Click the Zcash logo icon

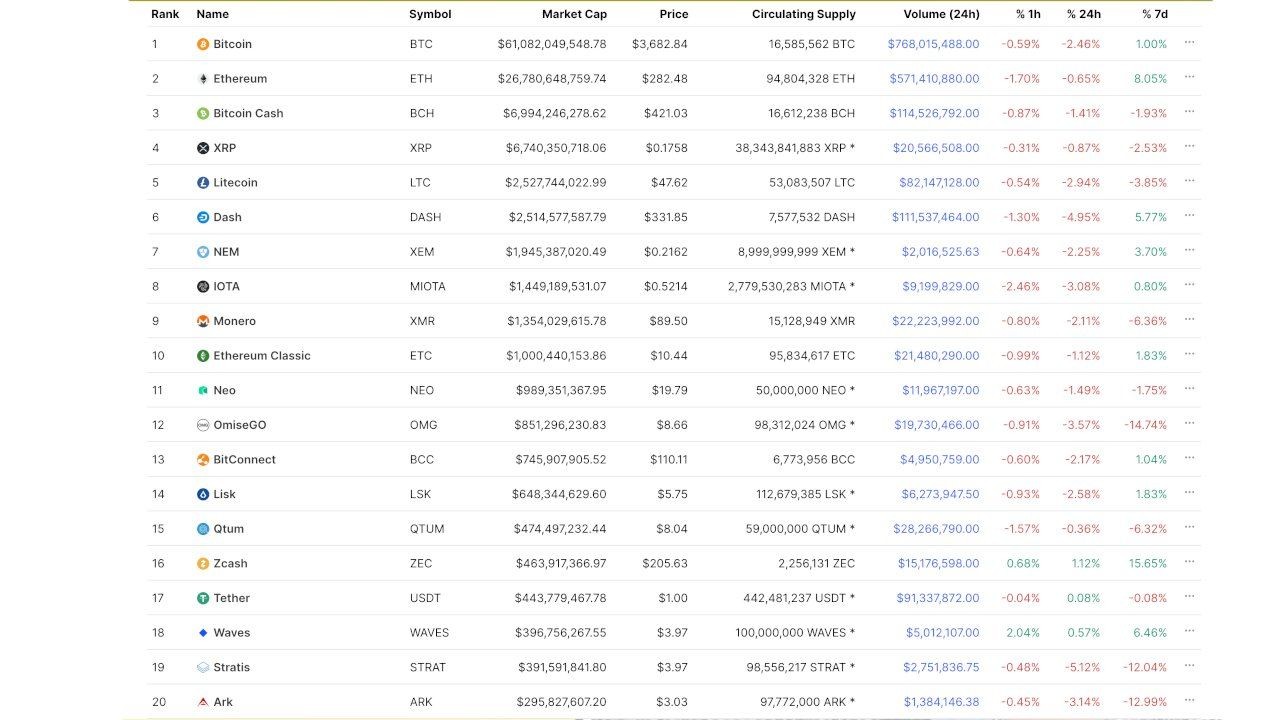(203, 564)
